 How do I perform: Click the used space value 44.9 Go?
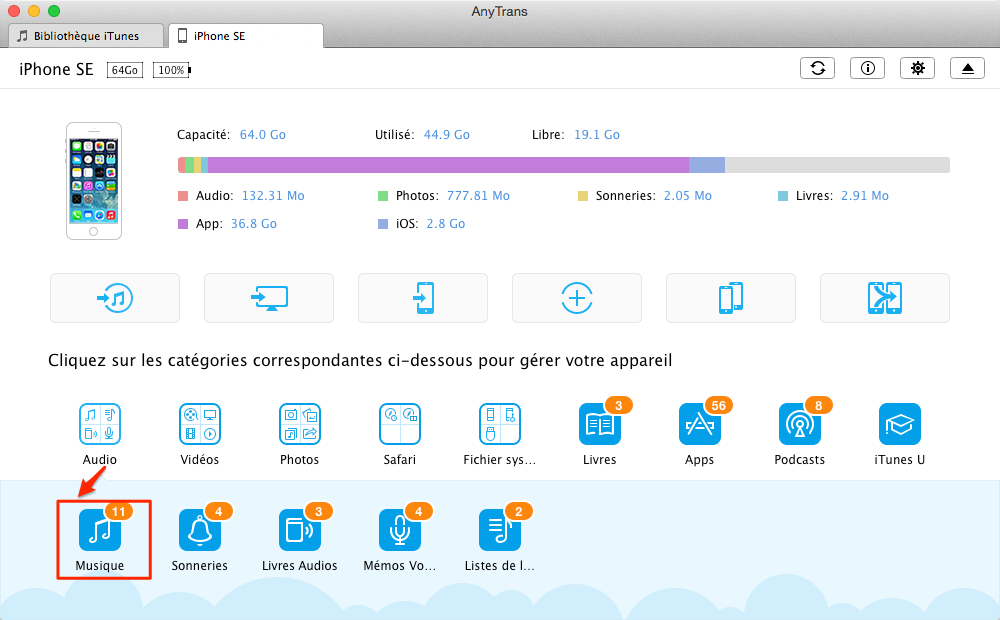coord(446,135)
